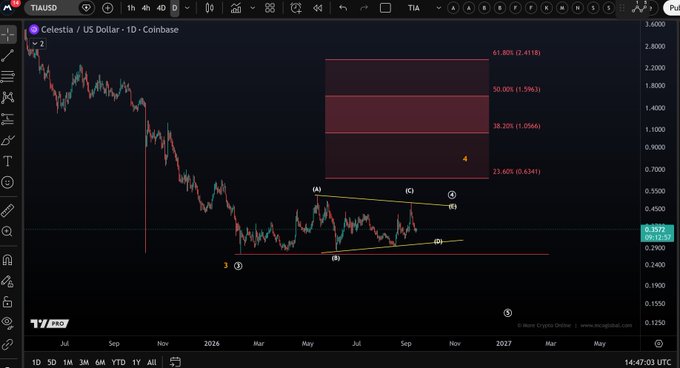Expand the indicators favorites dropdown arrow

click(x=252, y=8)
